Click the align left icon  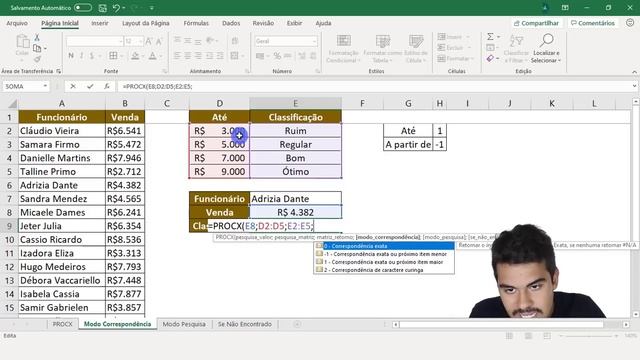point(178,56)
